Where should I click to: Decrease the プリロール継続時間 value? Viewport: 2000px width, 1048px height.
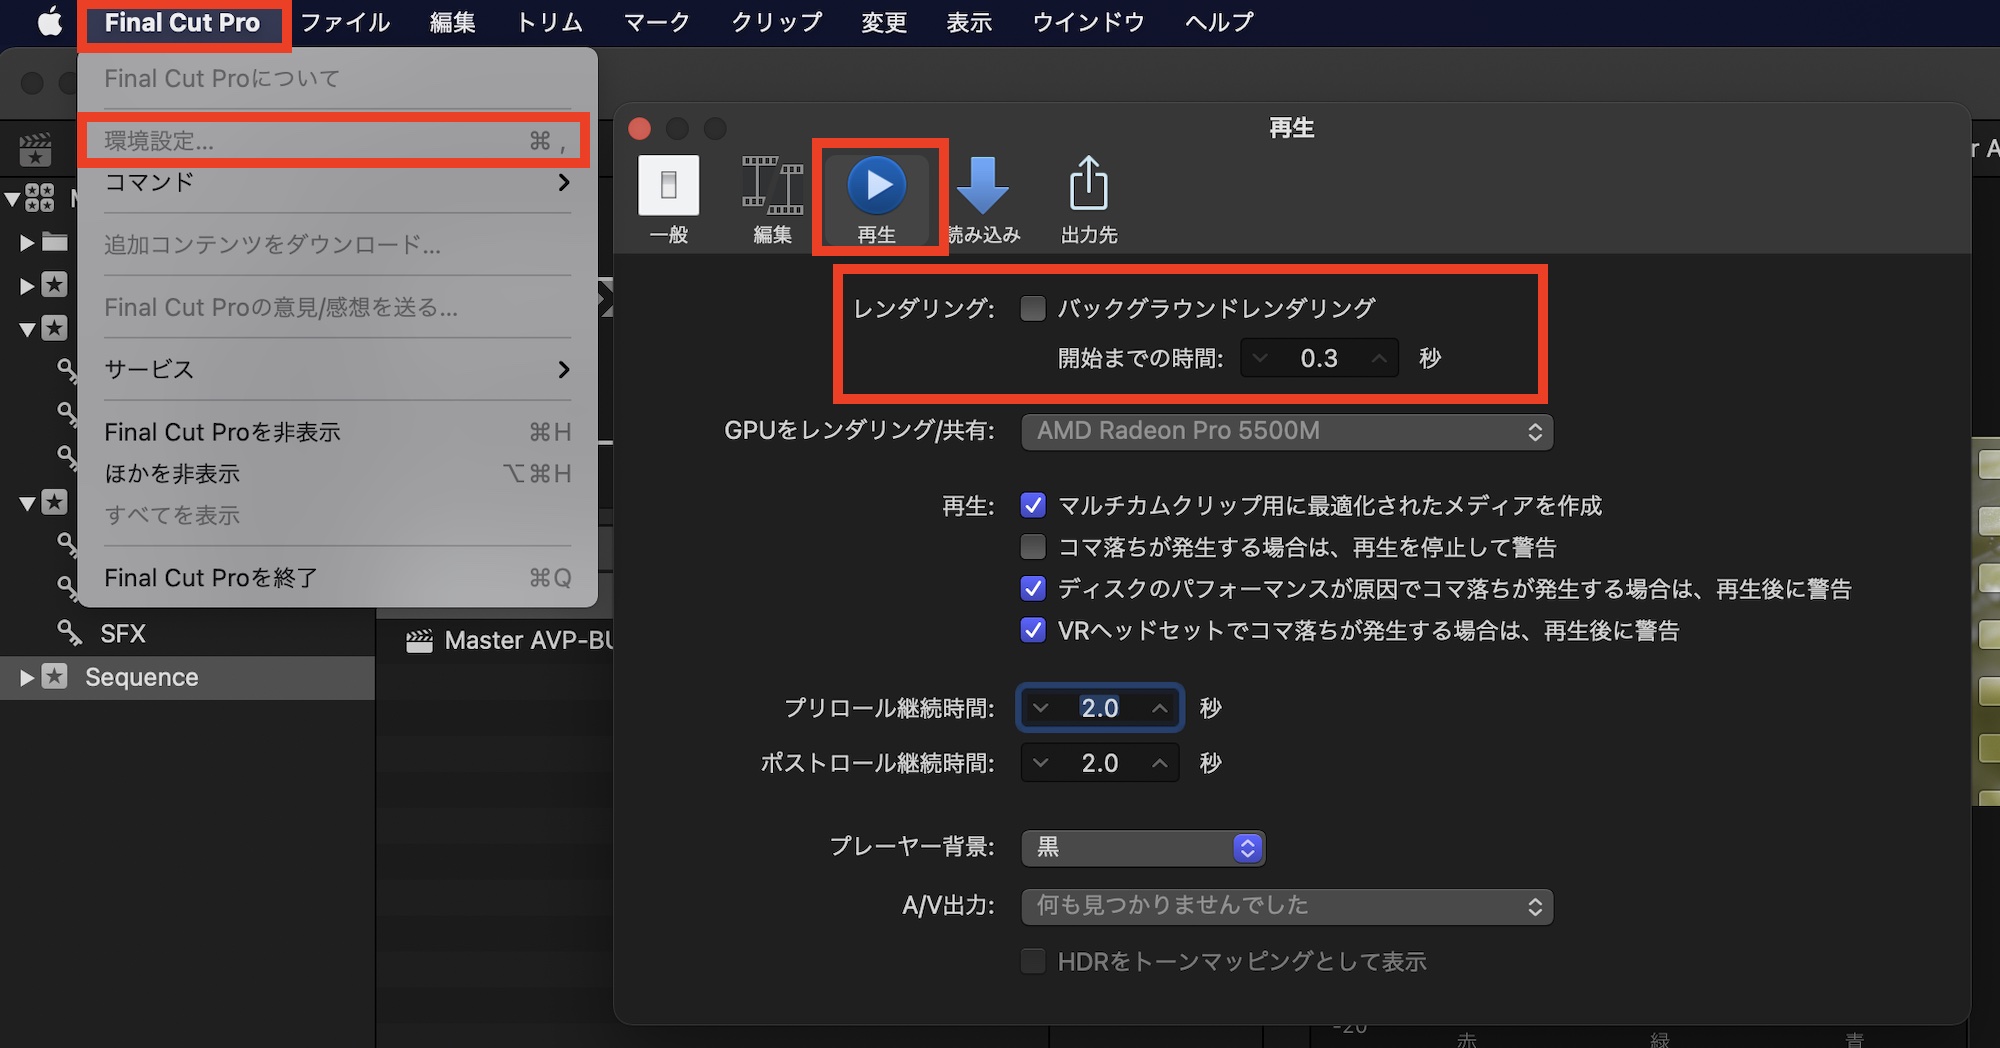click(x=1041, y=708)
